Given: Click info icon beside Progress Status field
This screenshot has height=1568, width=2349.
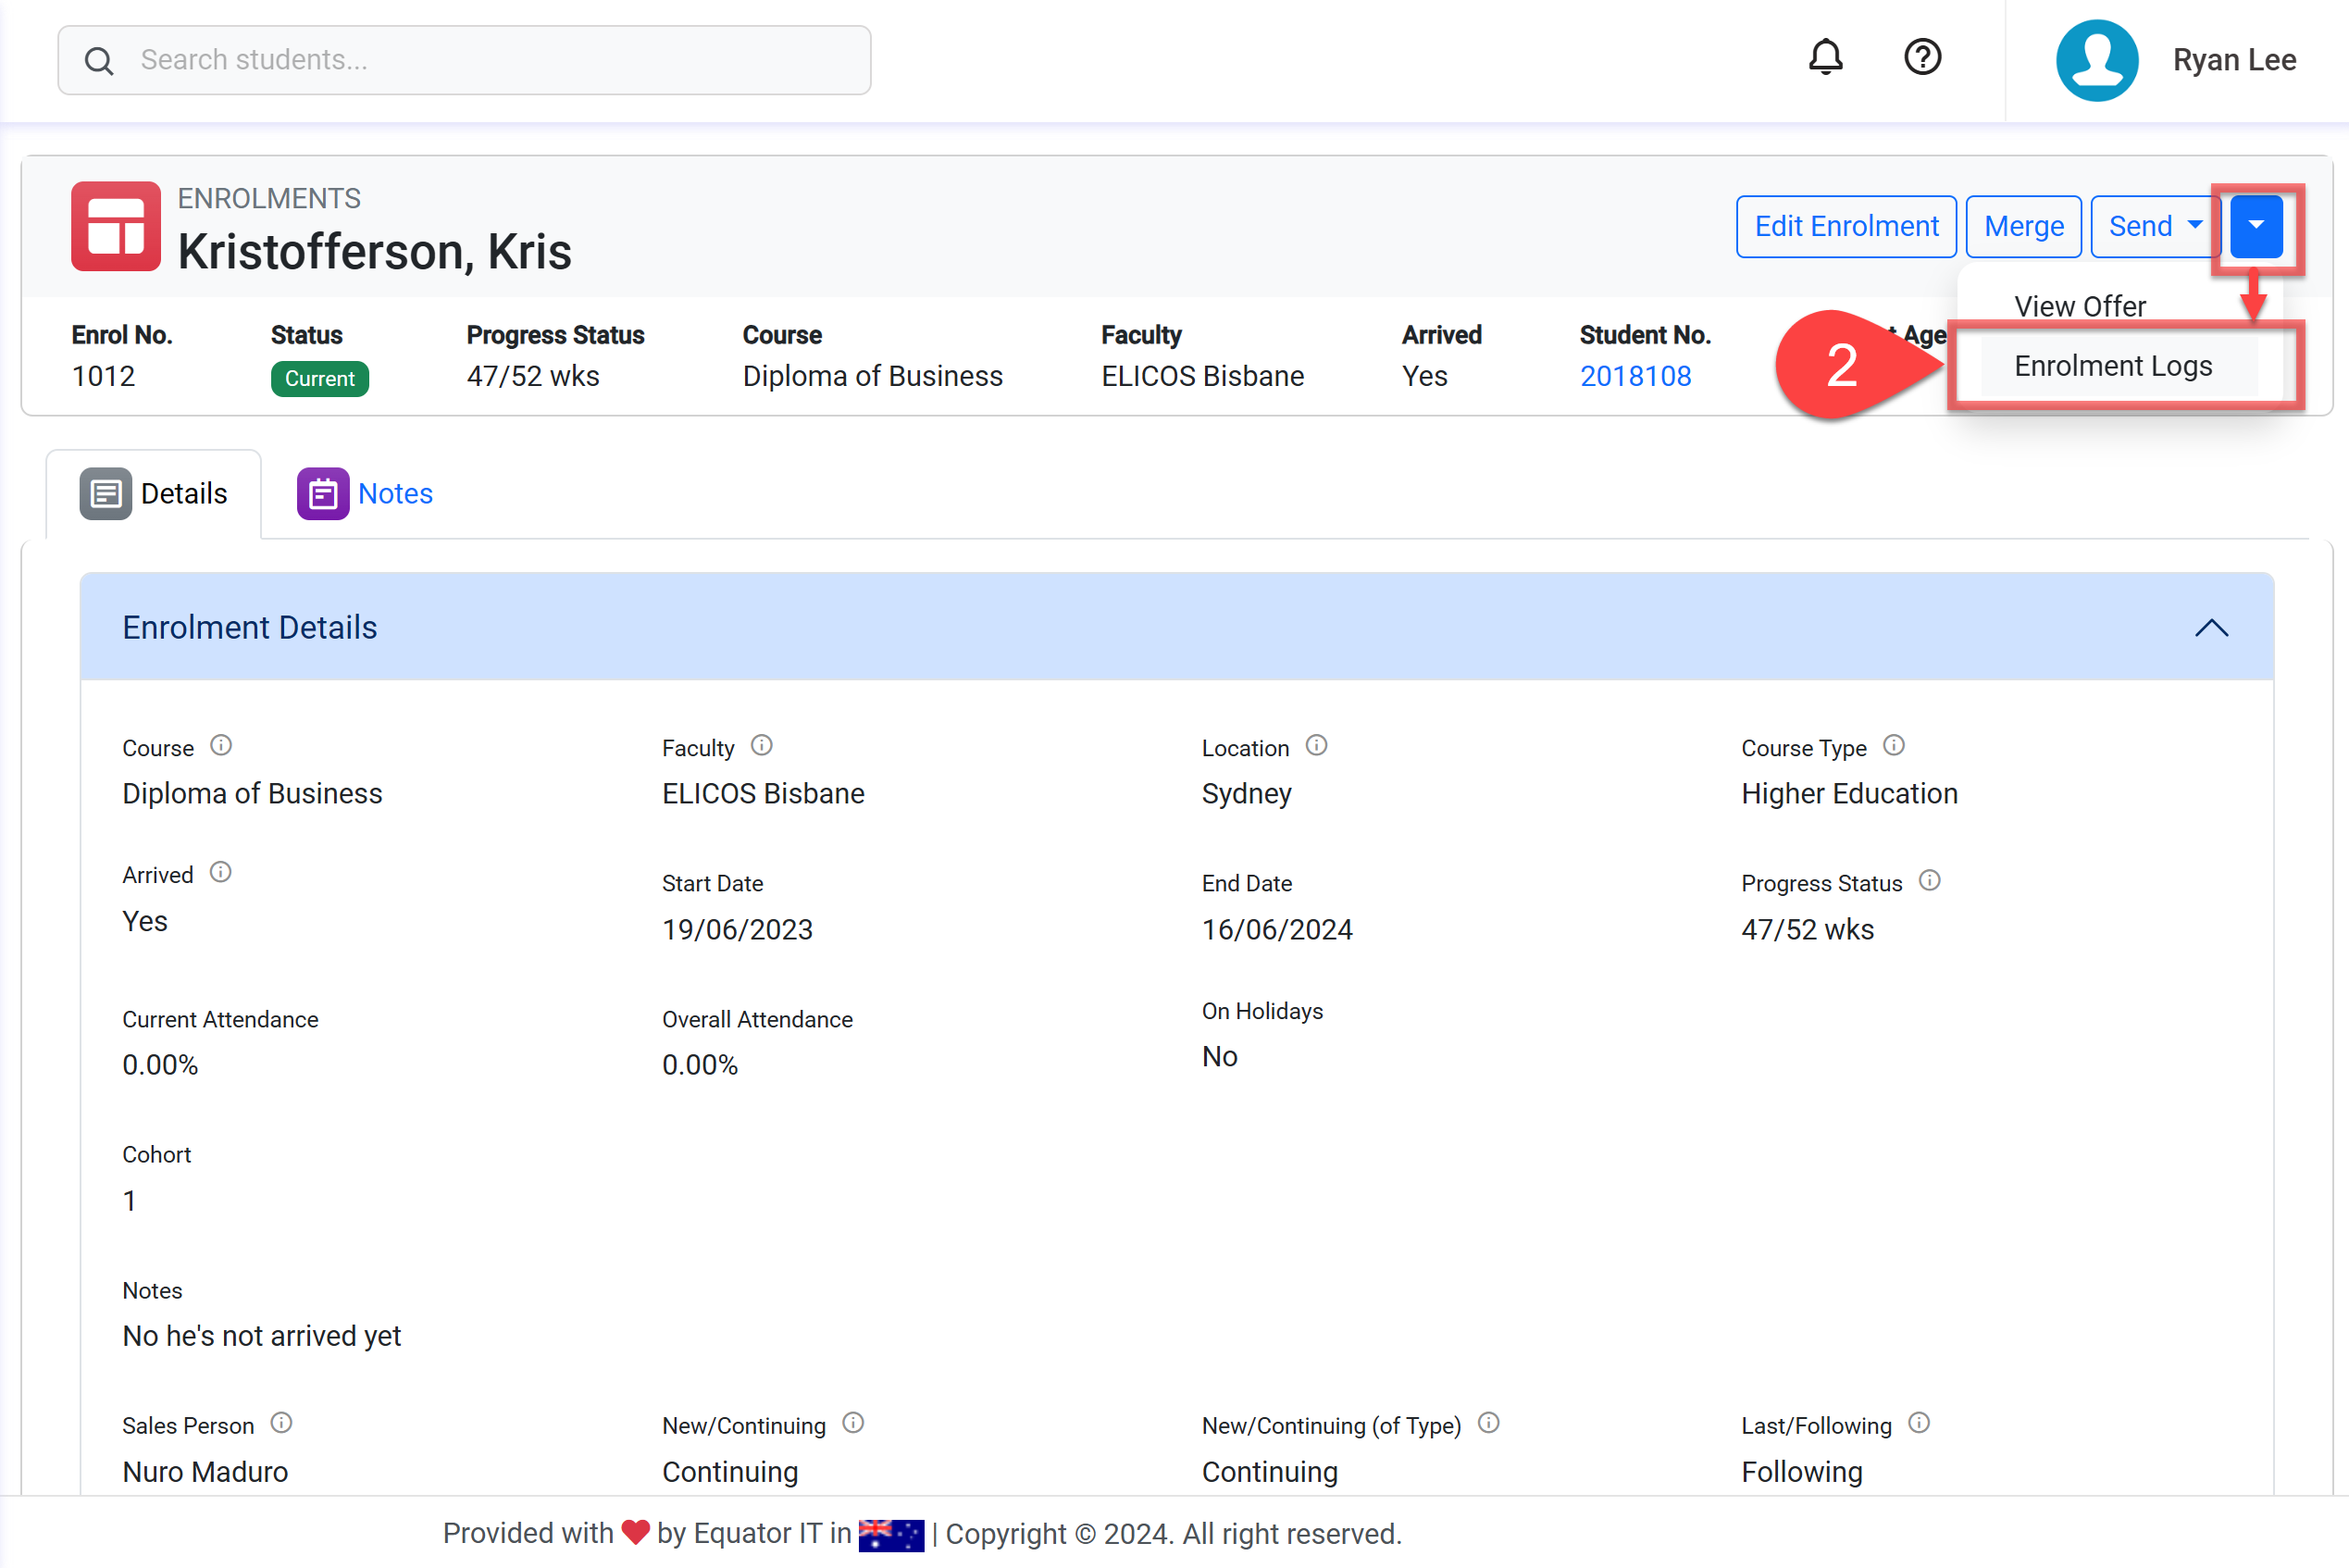Looking at the screenshot, I should point(1930,881).
